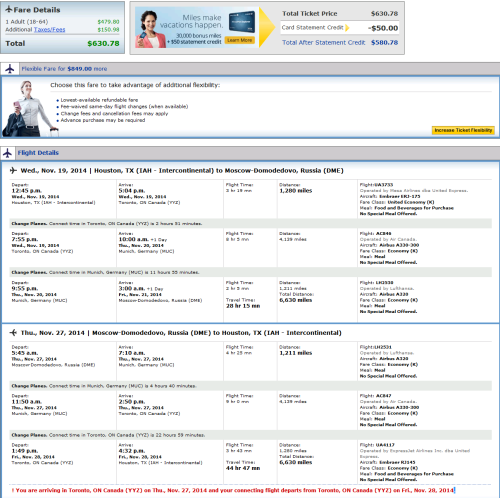Click the red Toronto connection warning message

[233, 490]
